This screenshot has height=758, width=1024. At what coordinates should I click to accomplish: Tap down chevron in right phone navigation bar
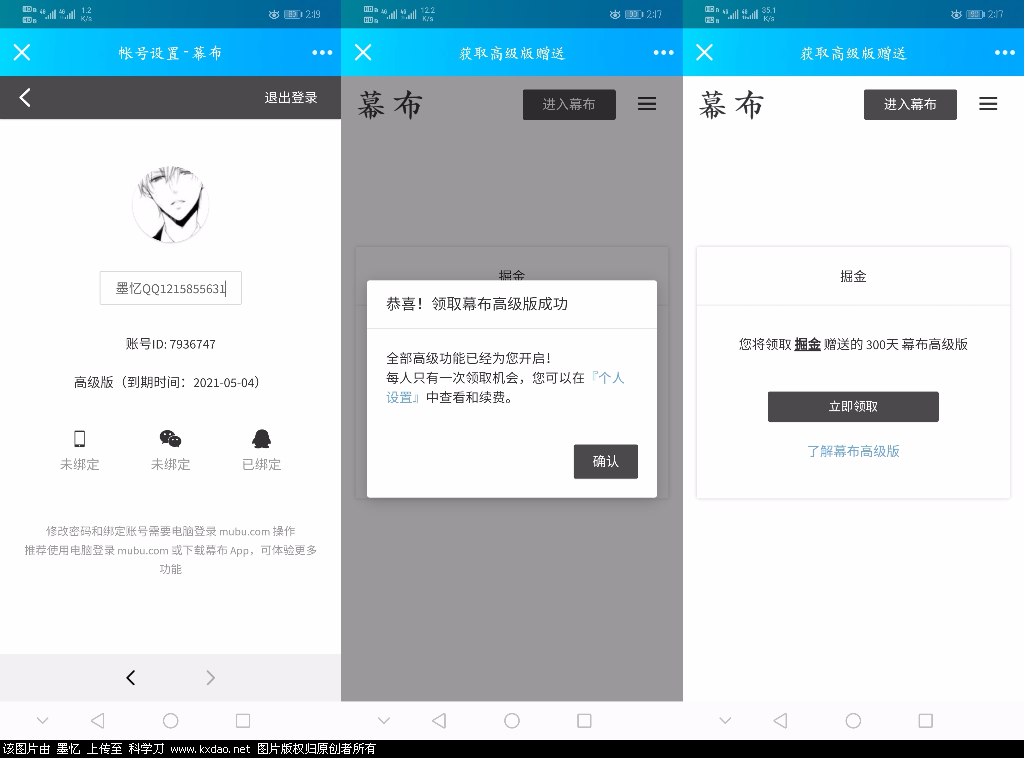(726, 721)
